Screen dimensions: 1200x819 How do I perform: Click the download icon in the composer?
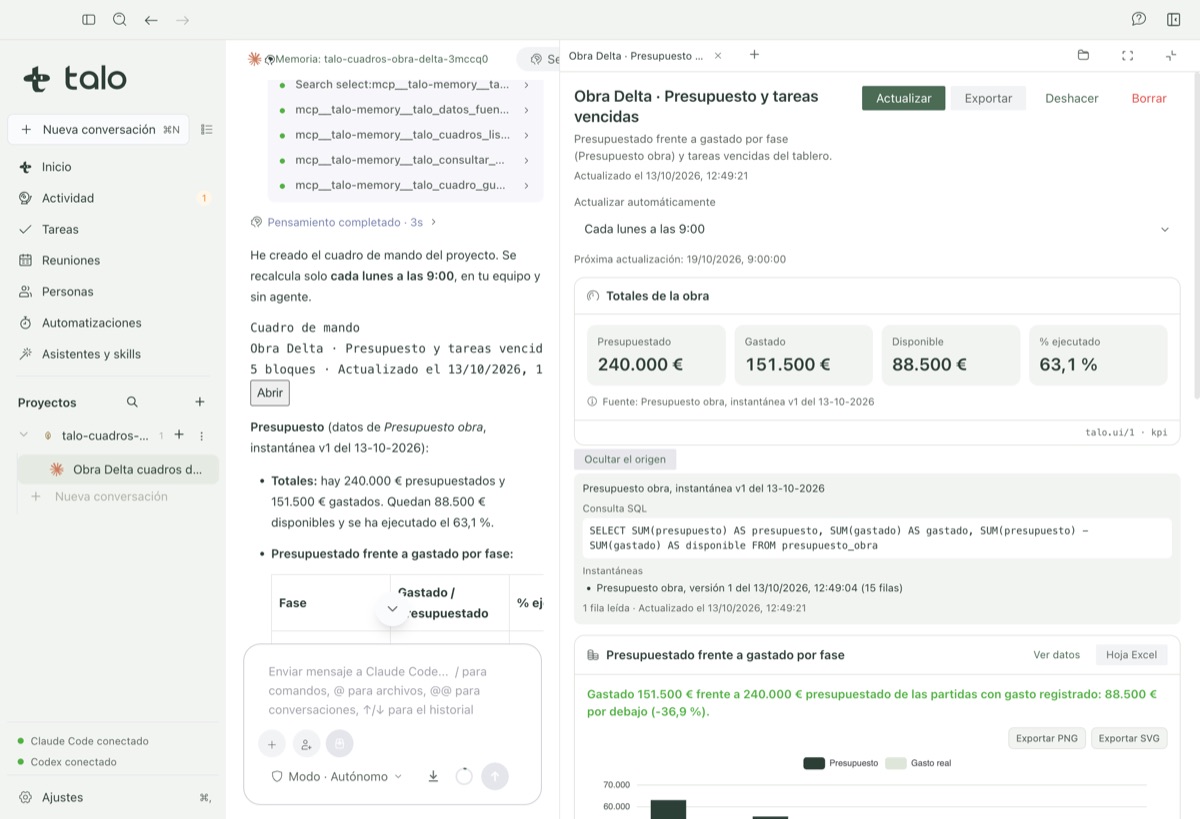tap(433, 776)
